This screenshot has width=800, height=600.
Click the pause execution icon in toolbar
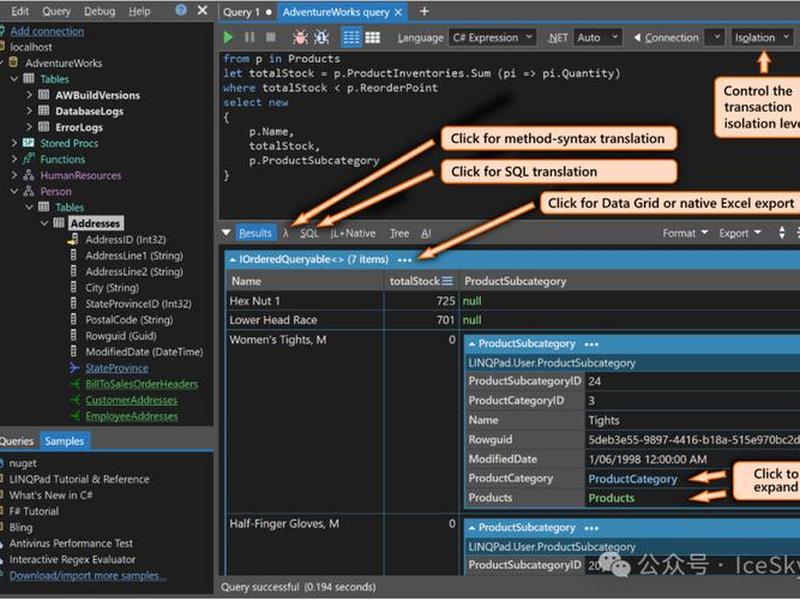(x=249, y=37)
